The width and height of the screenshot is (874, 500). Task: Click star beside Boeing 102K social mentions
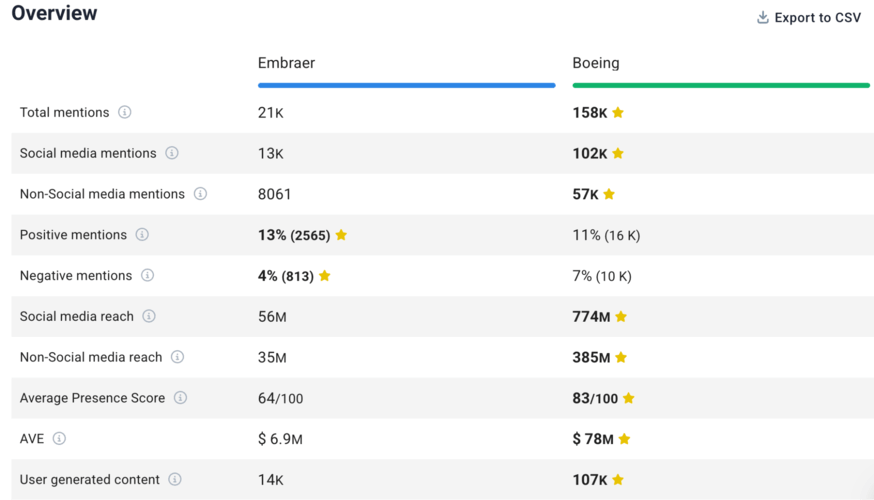coord(618,153)
